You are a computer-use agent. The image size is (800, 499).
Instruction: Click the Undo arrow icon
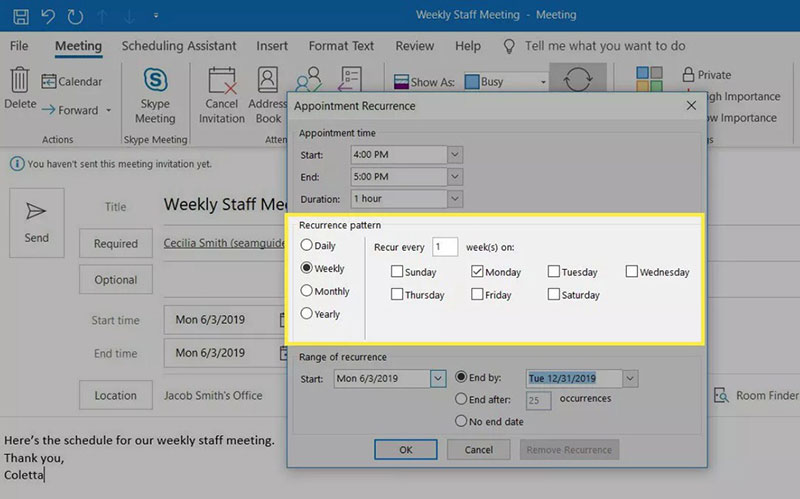coord(48,16)
